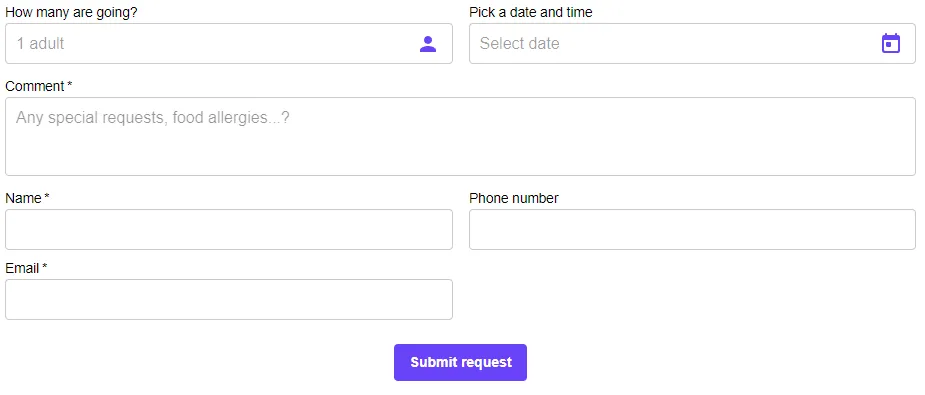This screenshot has height=395, width=925.
Task: Click the Phone number field label
Action: click(x=513, y=198)
